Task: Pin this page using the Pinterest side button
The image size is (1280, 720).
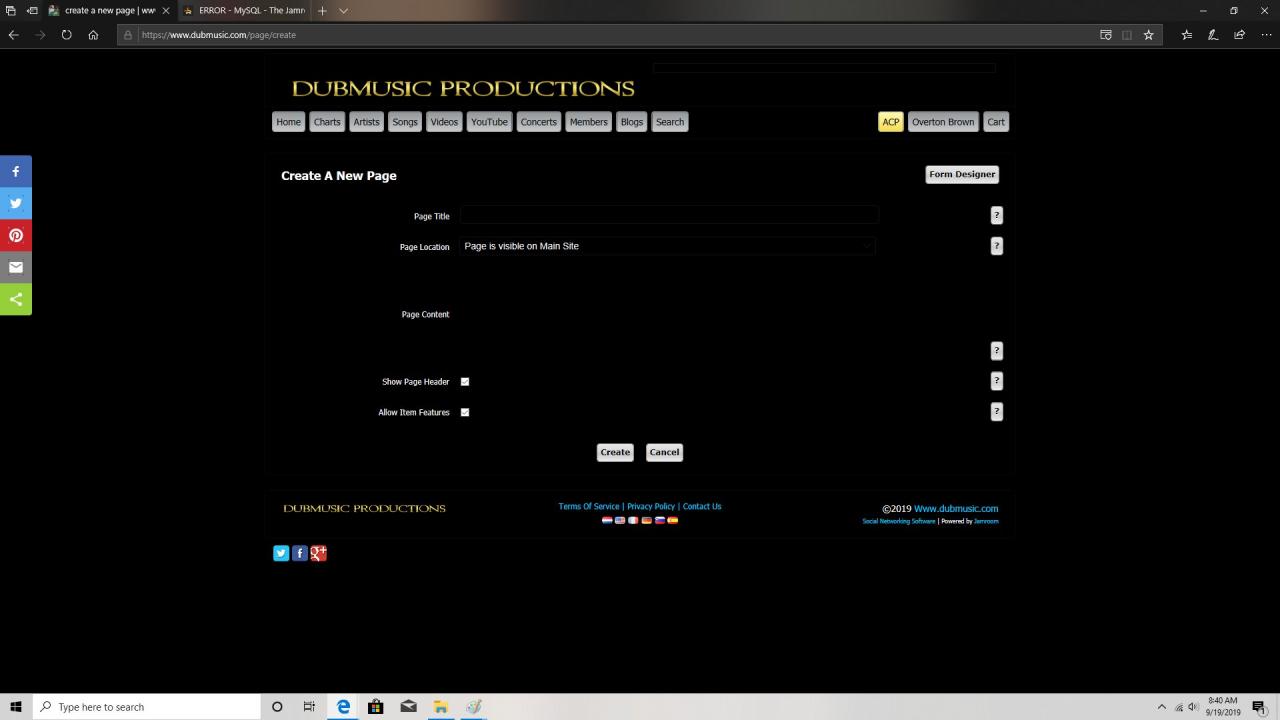Action: [x=16, y=235]
